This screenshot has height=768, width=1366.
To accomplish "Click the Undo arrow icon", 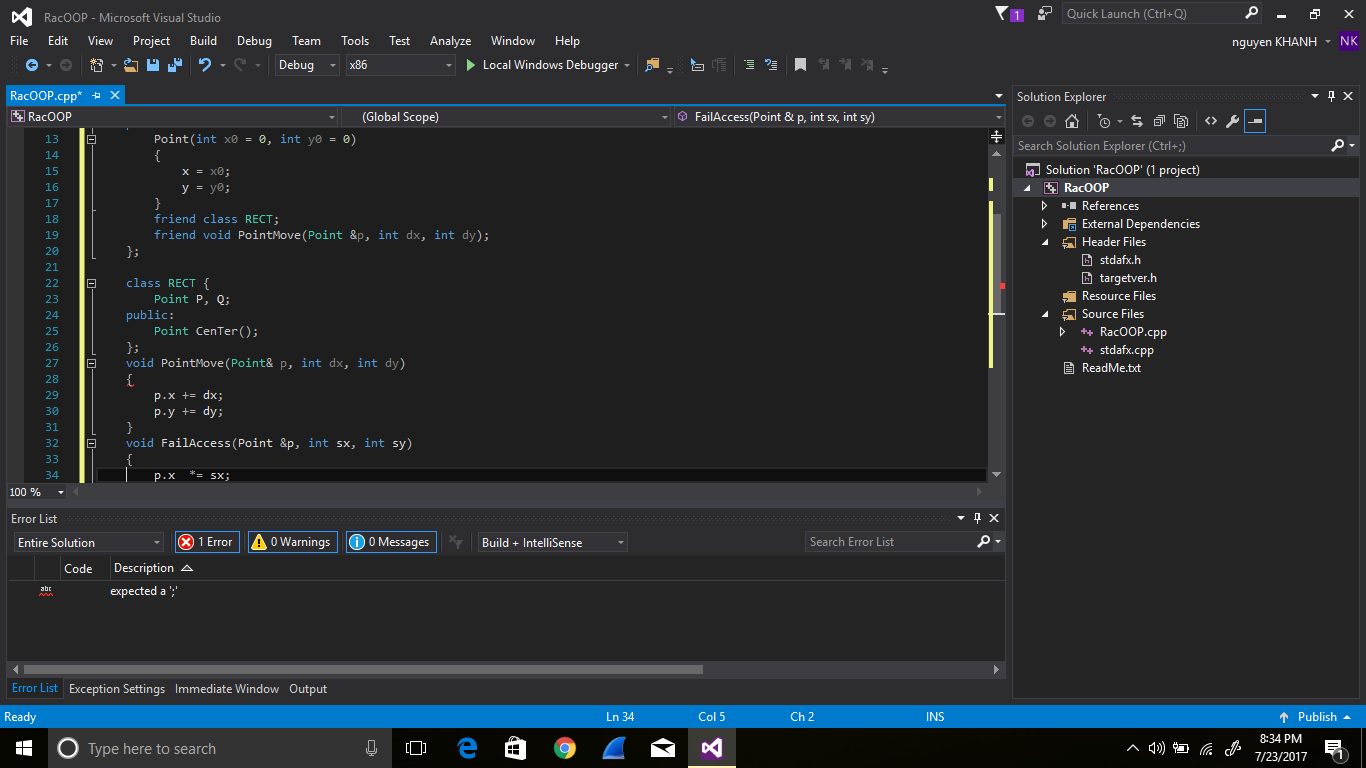I will pos(204,65).
